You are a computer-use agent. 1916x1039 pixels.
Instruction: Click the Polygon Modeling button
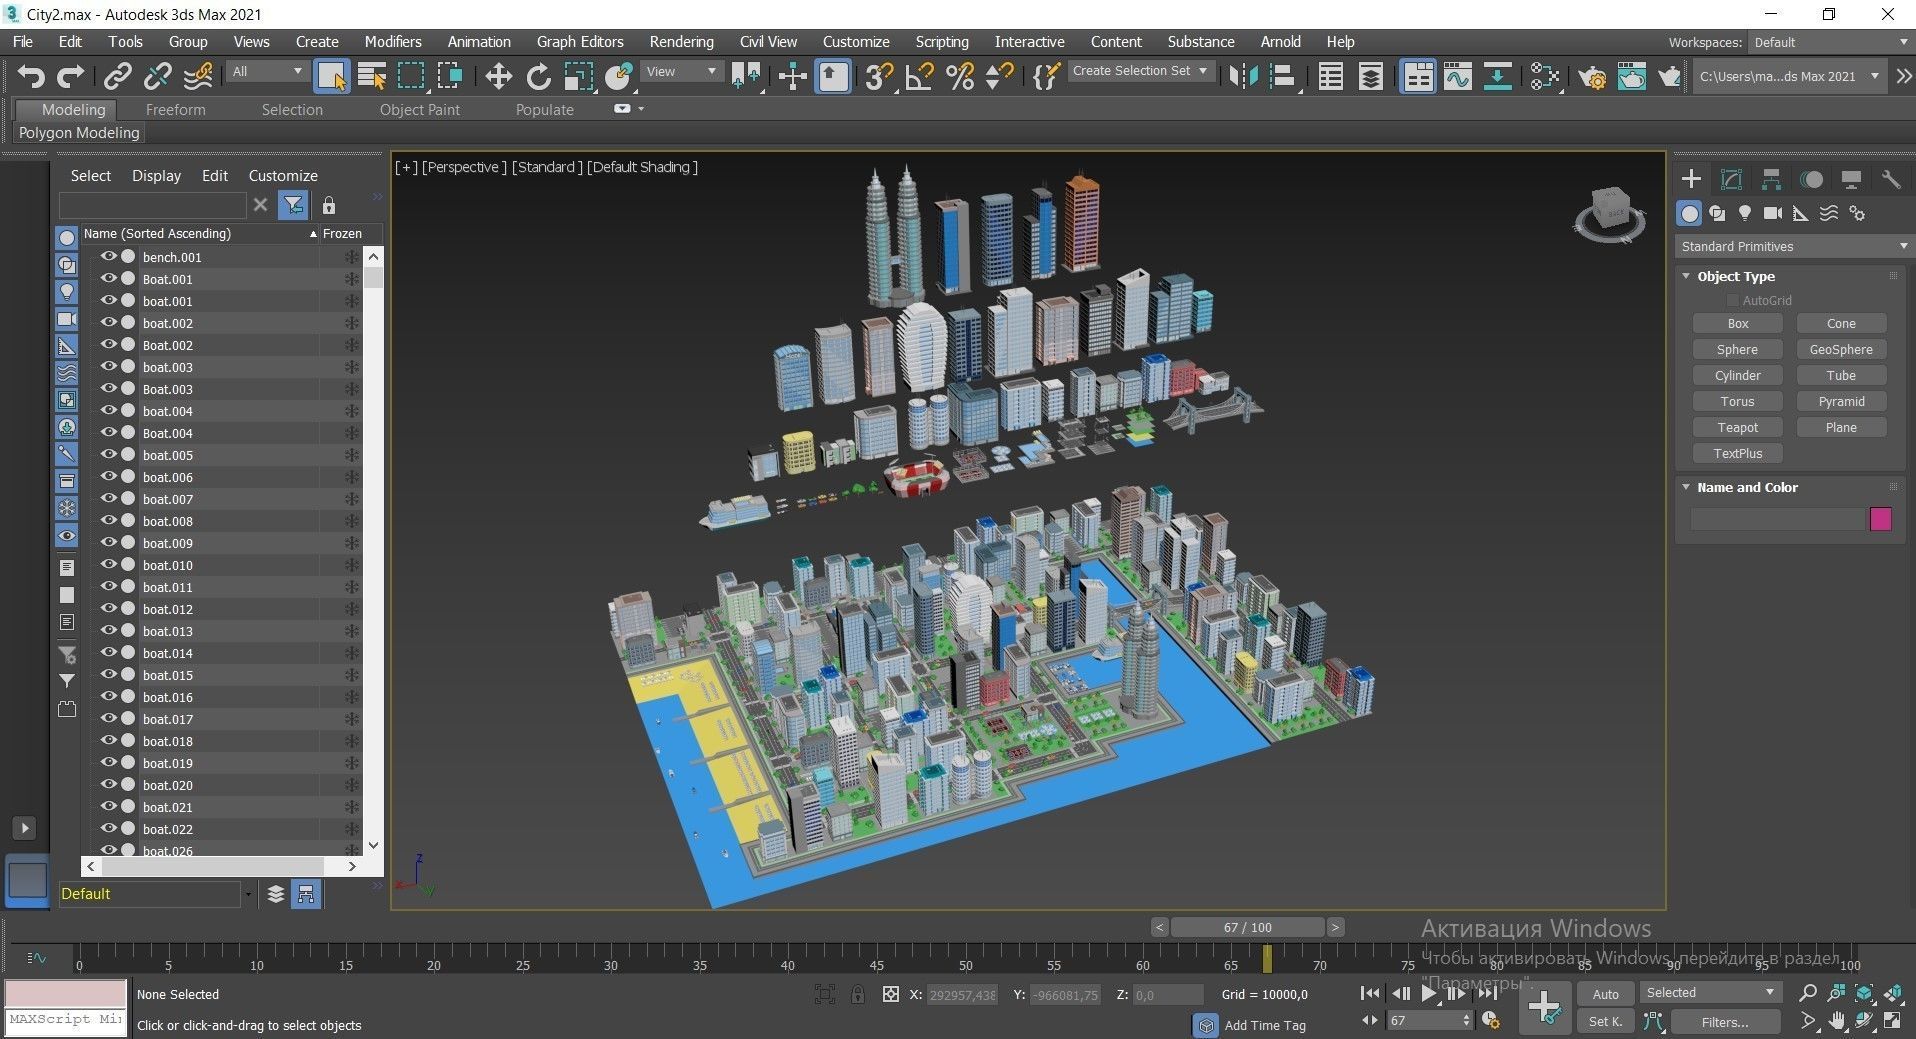click(x=79, y=133)
